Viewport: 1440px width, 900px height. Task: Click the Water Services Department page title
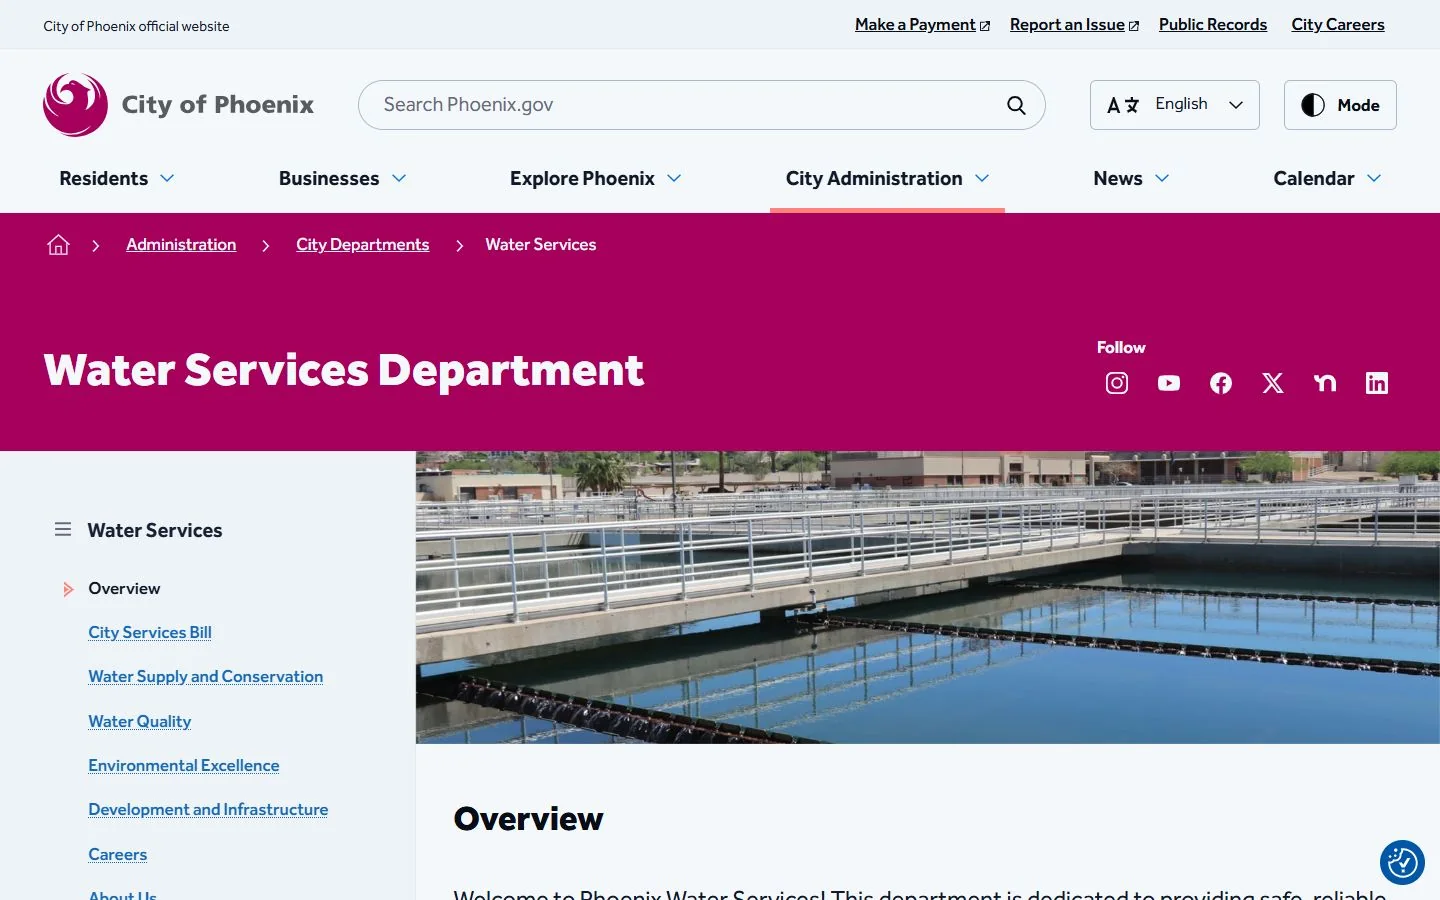point(344,370)
